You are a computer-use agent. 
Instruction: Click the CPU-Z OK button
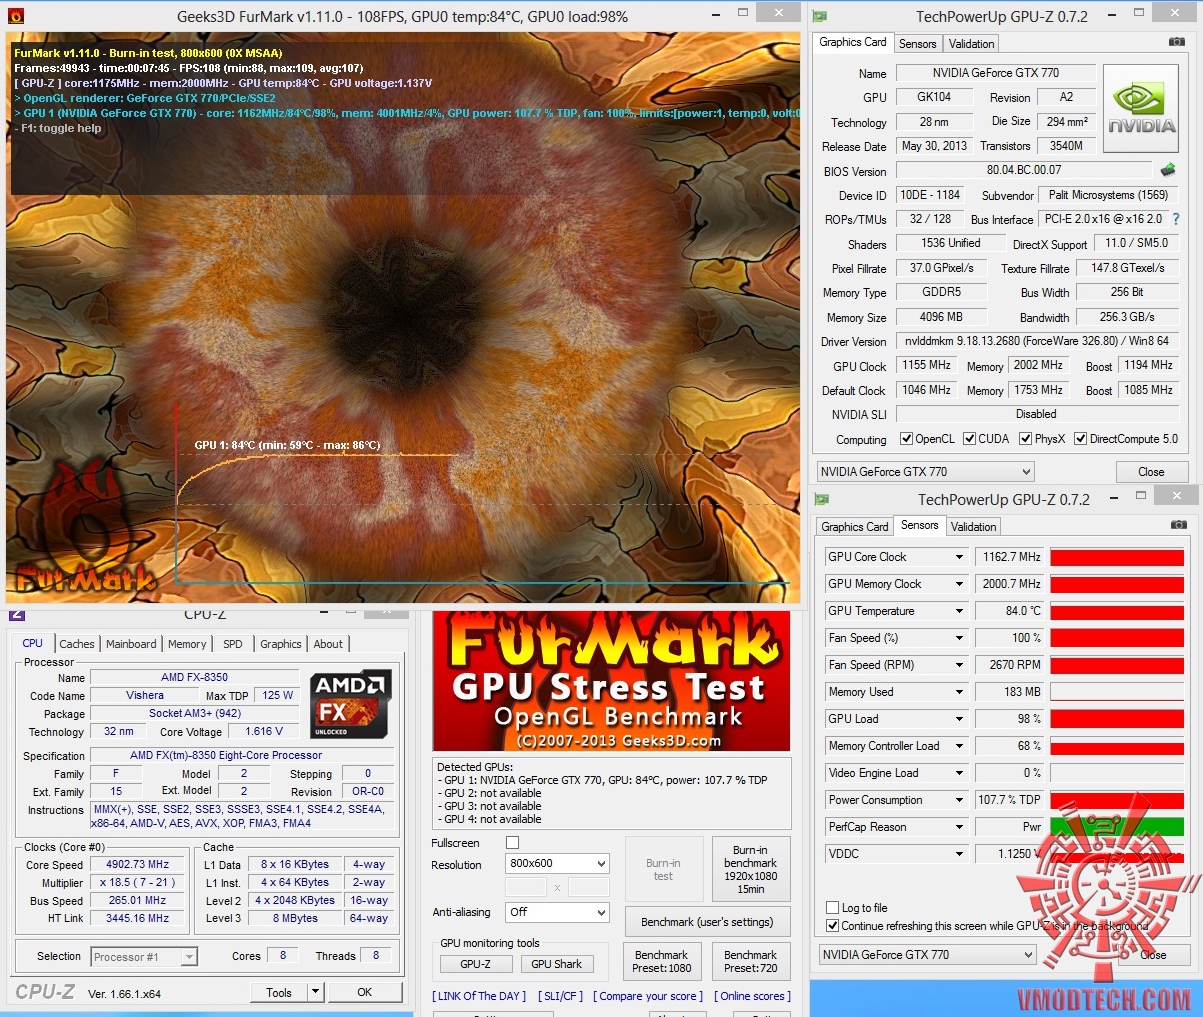[x=364, y=992]
